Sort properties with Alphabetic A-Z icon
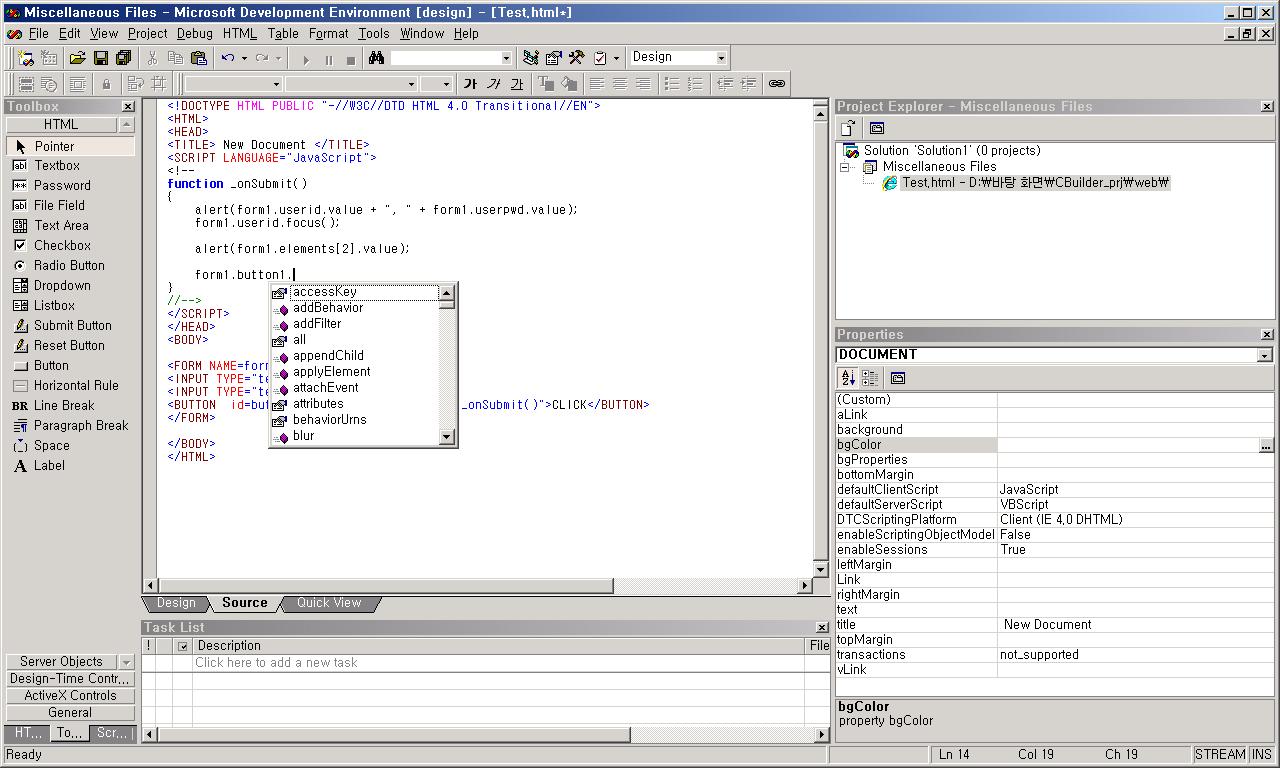1280x768 pixels. pyautogui.click(x=847, y=378)
